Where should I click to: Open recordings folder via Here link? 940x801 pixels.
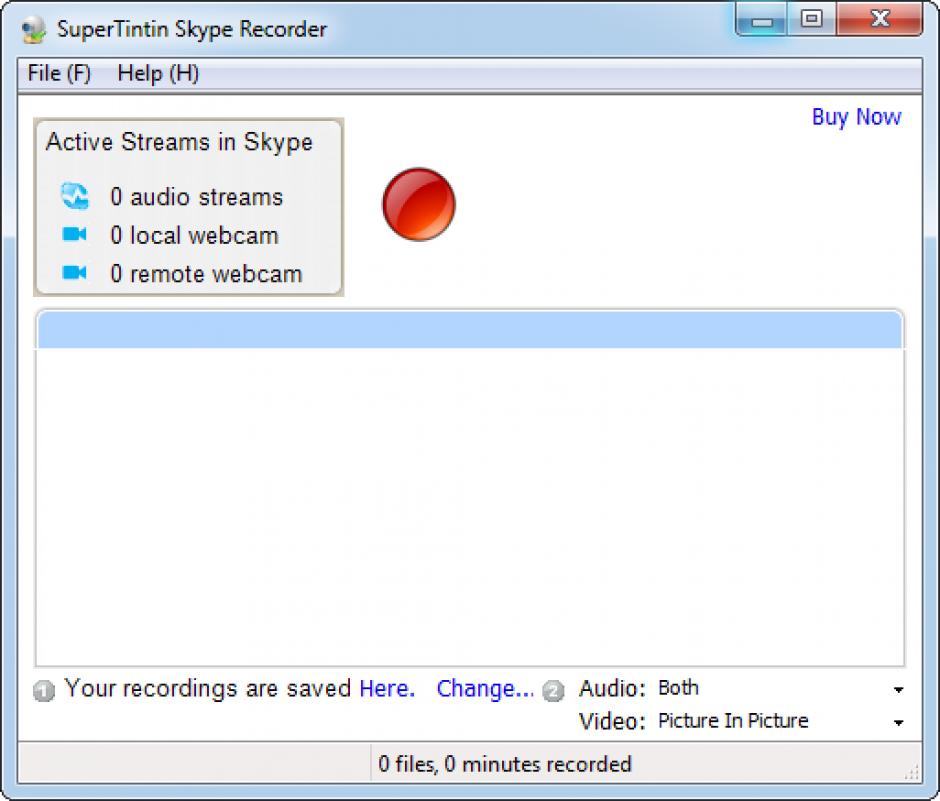(x=387, y=688)
